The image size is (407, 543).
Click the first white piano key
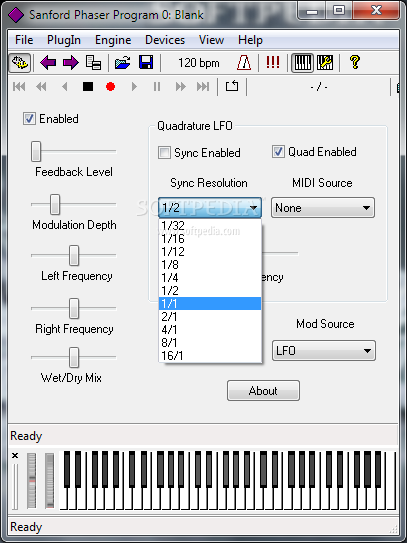pos(64,499)
